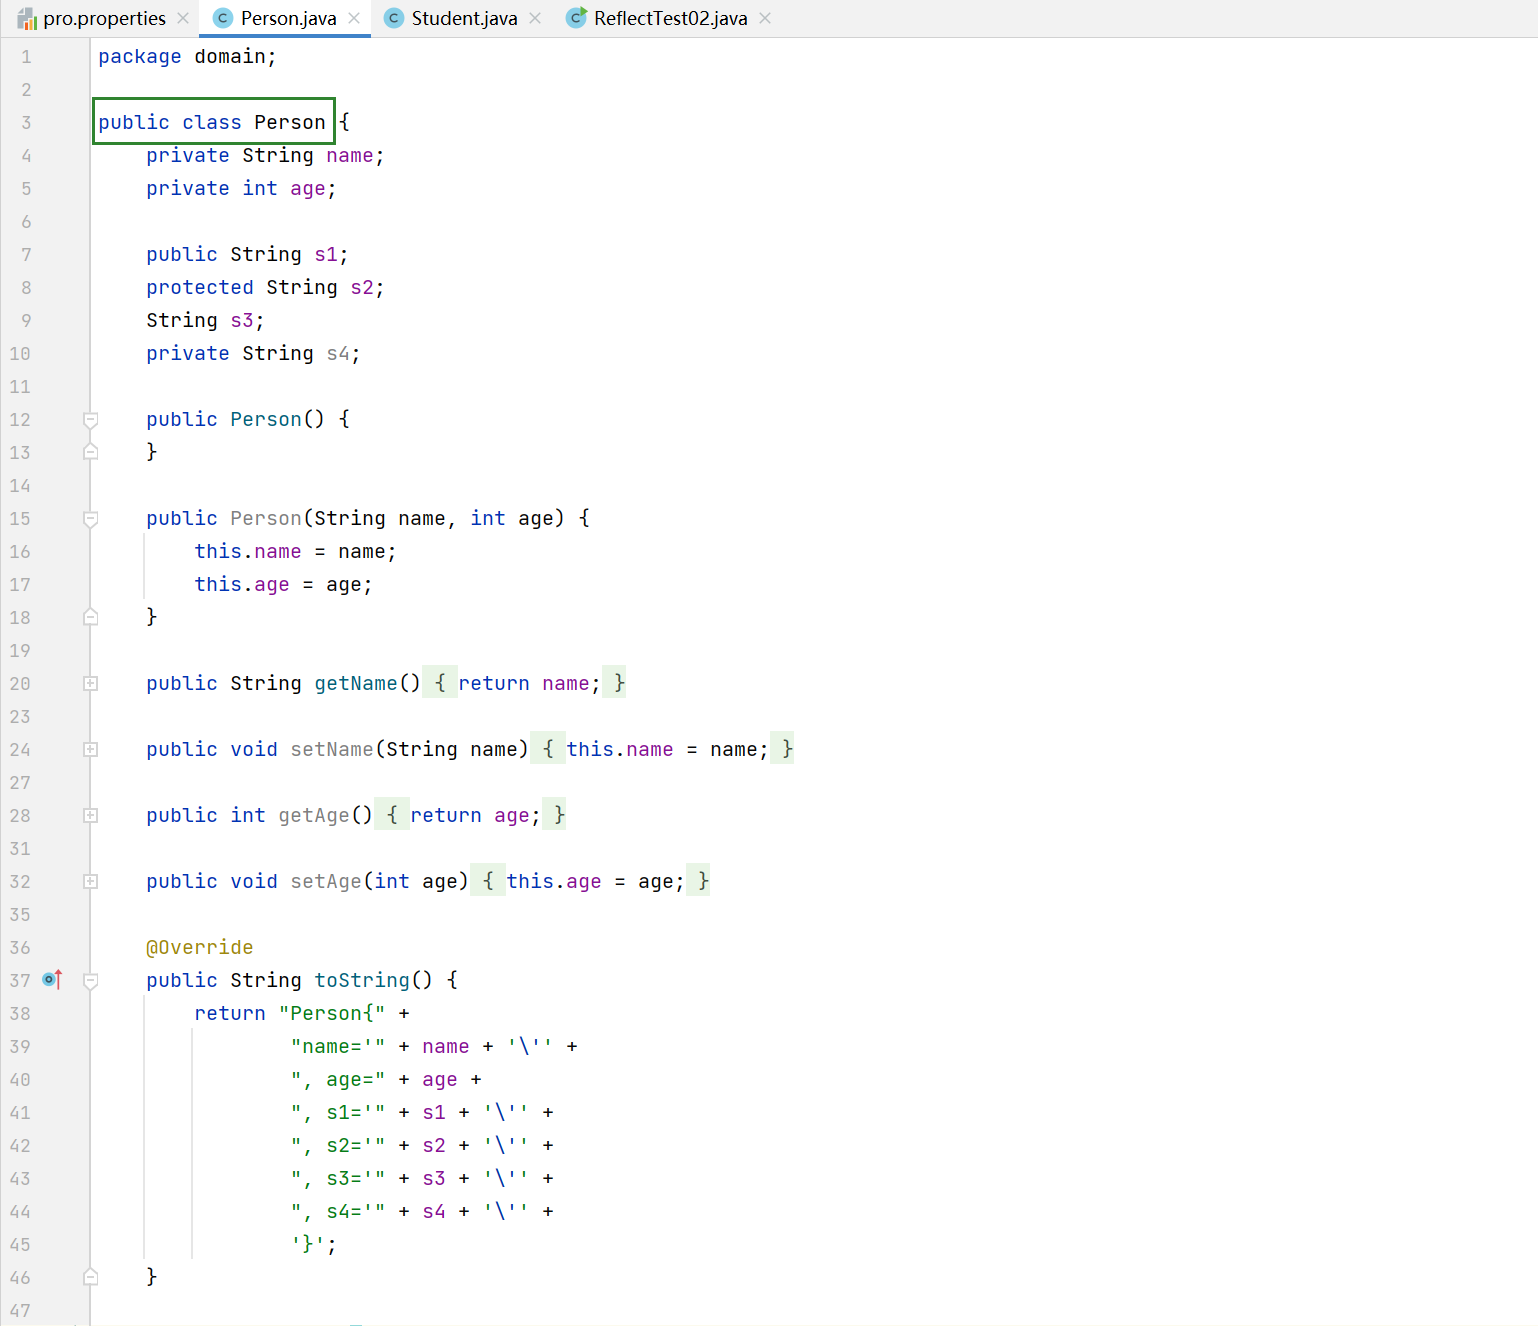Click the Person.java class icon
This screenshot has width=1538, height=1326.
pos(223,18)
